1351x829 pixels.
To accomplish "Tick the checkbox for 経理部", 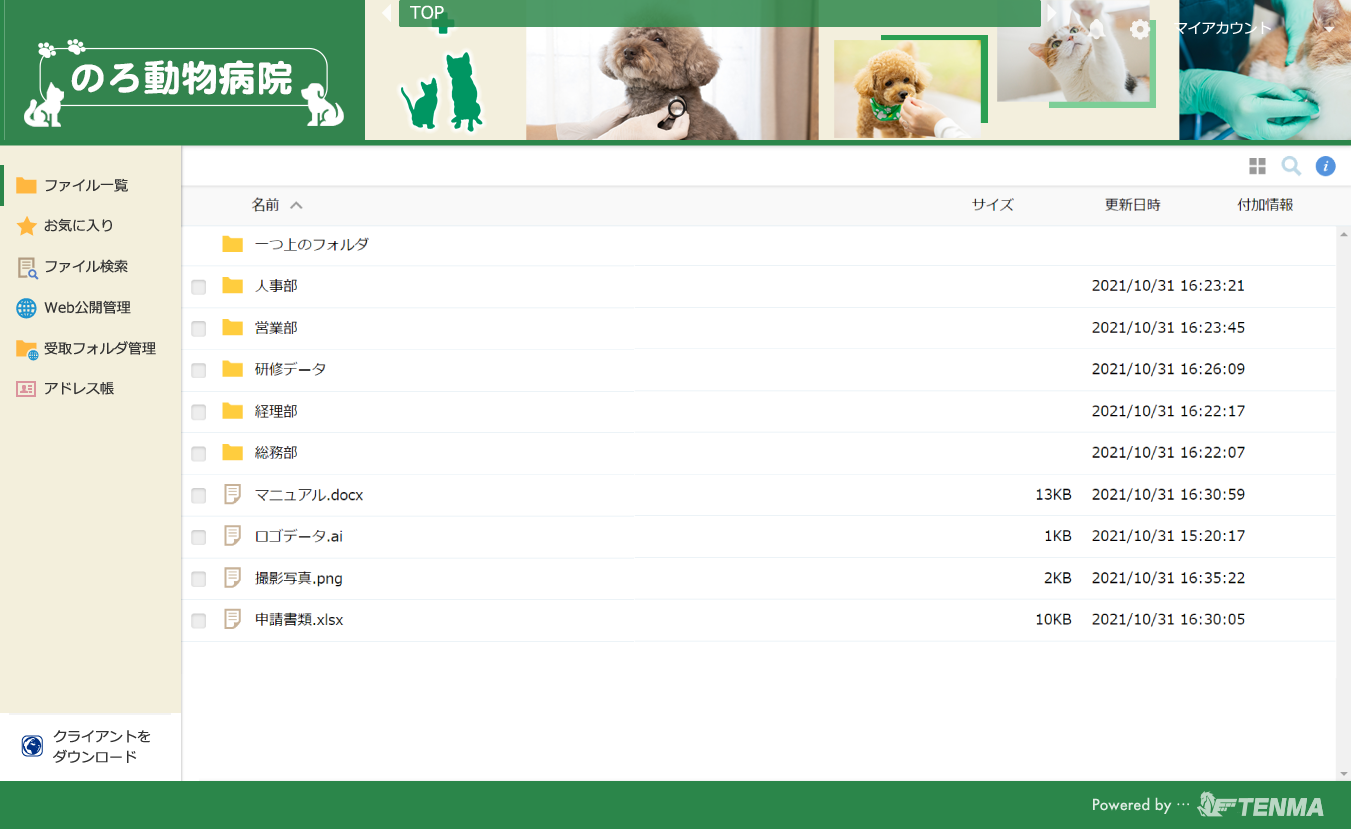I will [199, 412].
